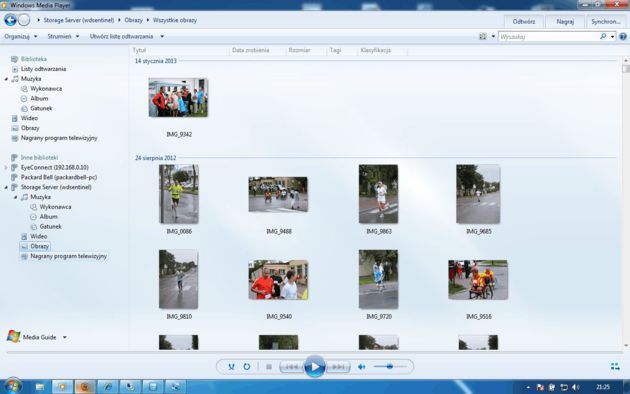The image size is (630, 394).
Task: Select Nagrany program telewizyjny under Storage Server
Action: point(69,256)
